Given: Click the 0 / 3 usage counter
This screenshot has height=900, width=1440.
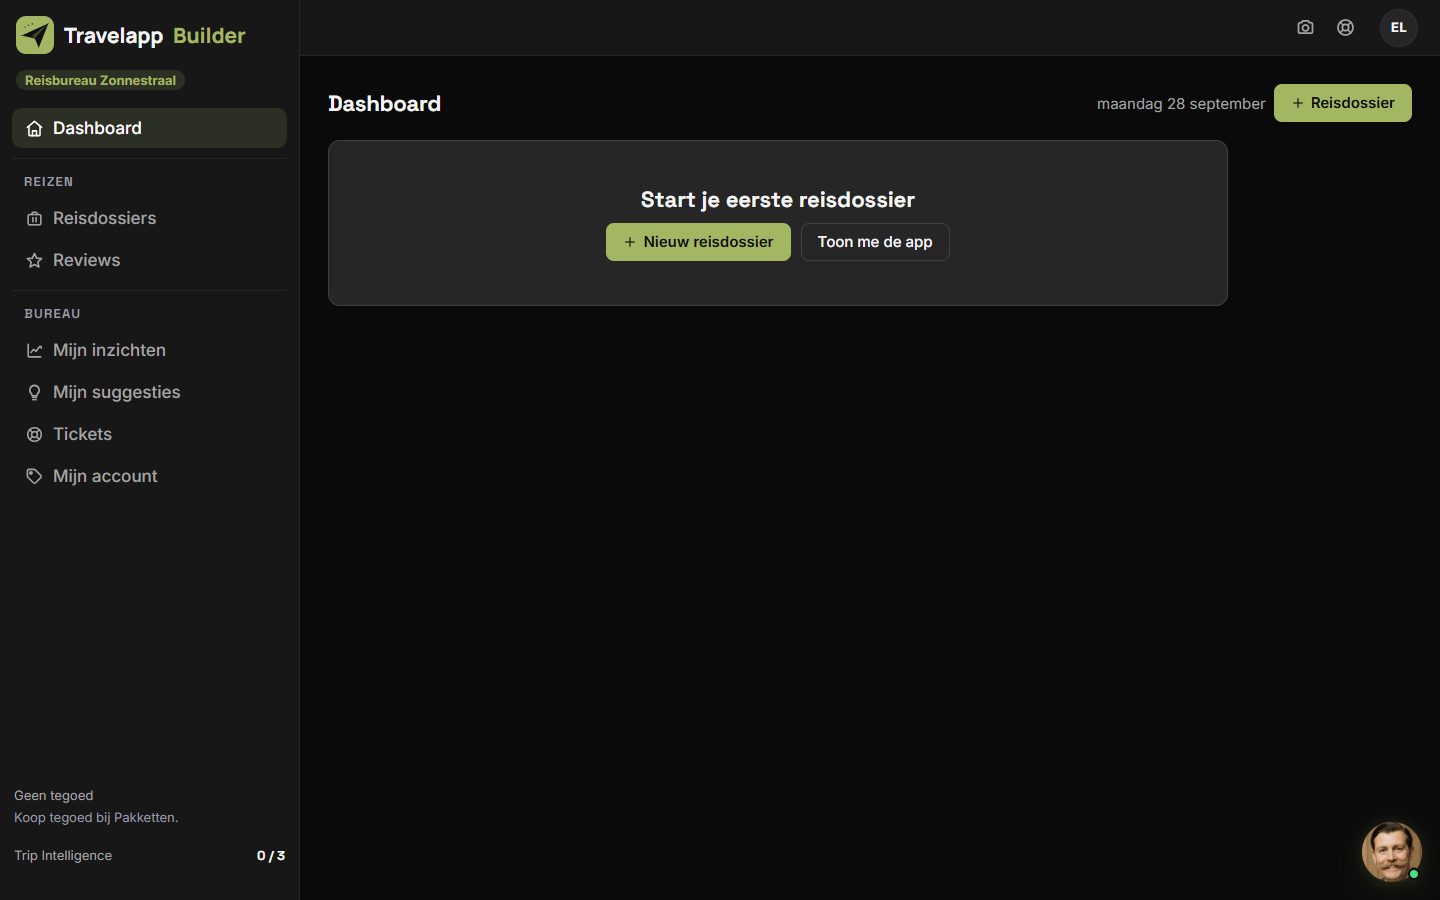Looking at the screenshot, I should point(271,856).
